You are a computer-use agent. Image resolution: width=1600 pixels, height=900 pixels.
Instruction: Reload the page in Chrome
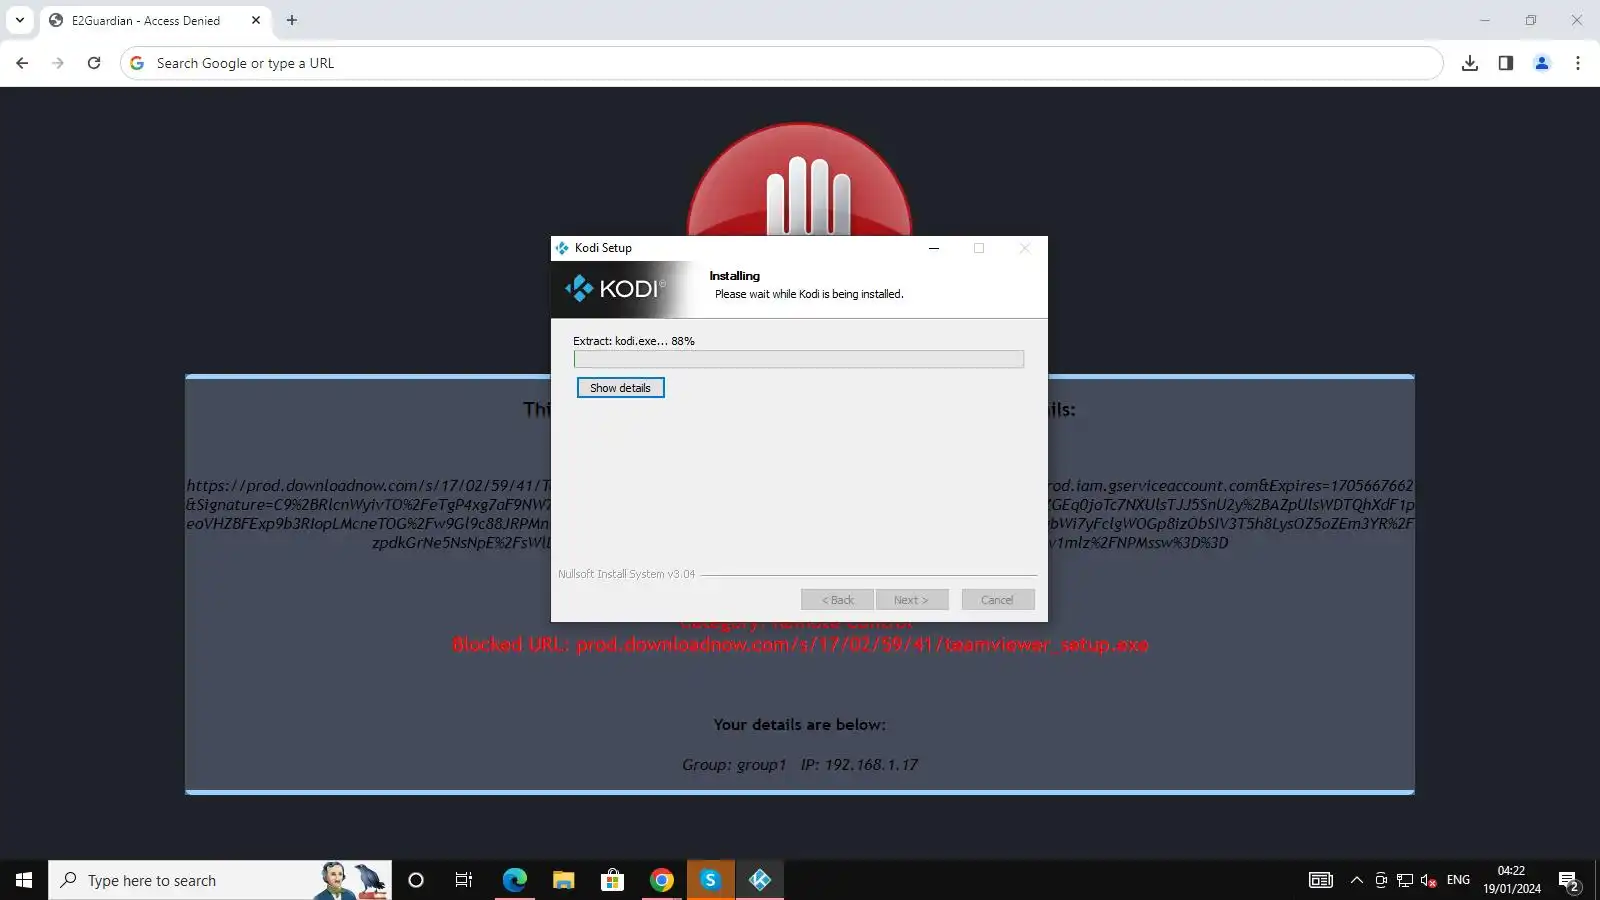pos(94,63)
